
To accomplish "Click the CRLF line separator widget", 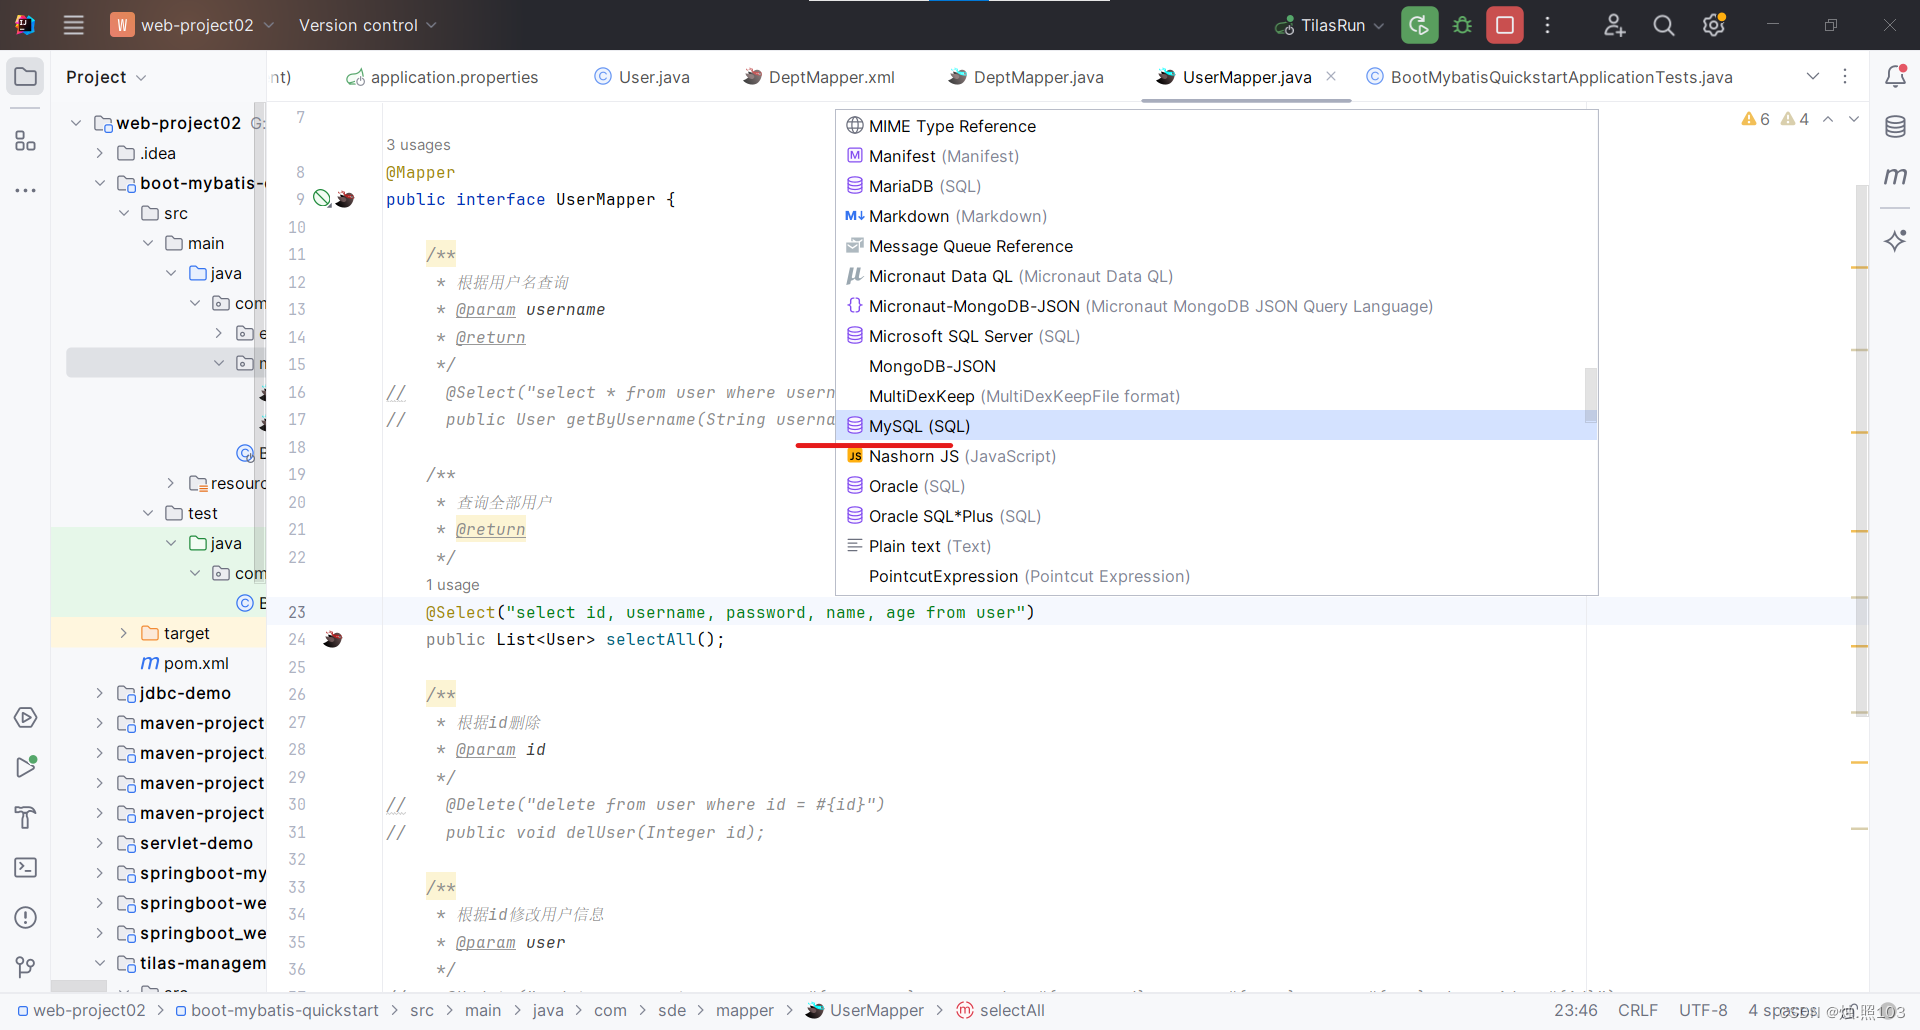I will click(1638, 1010).
